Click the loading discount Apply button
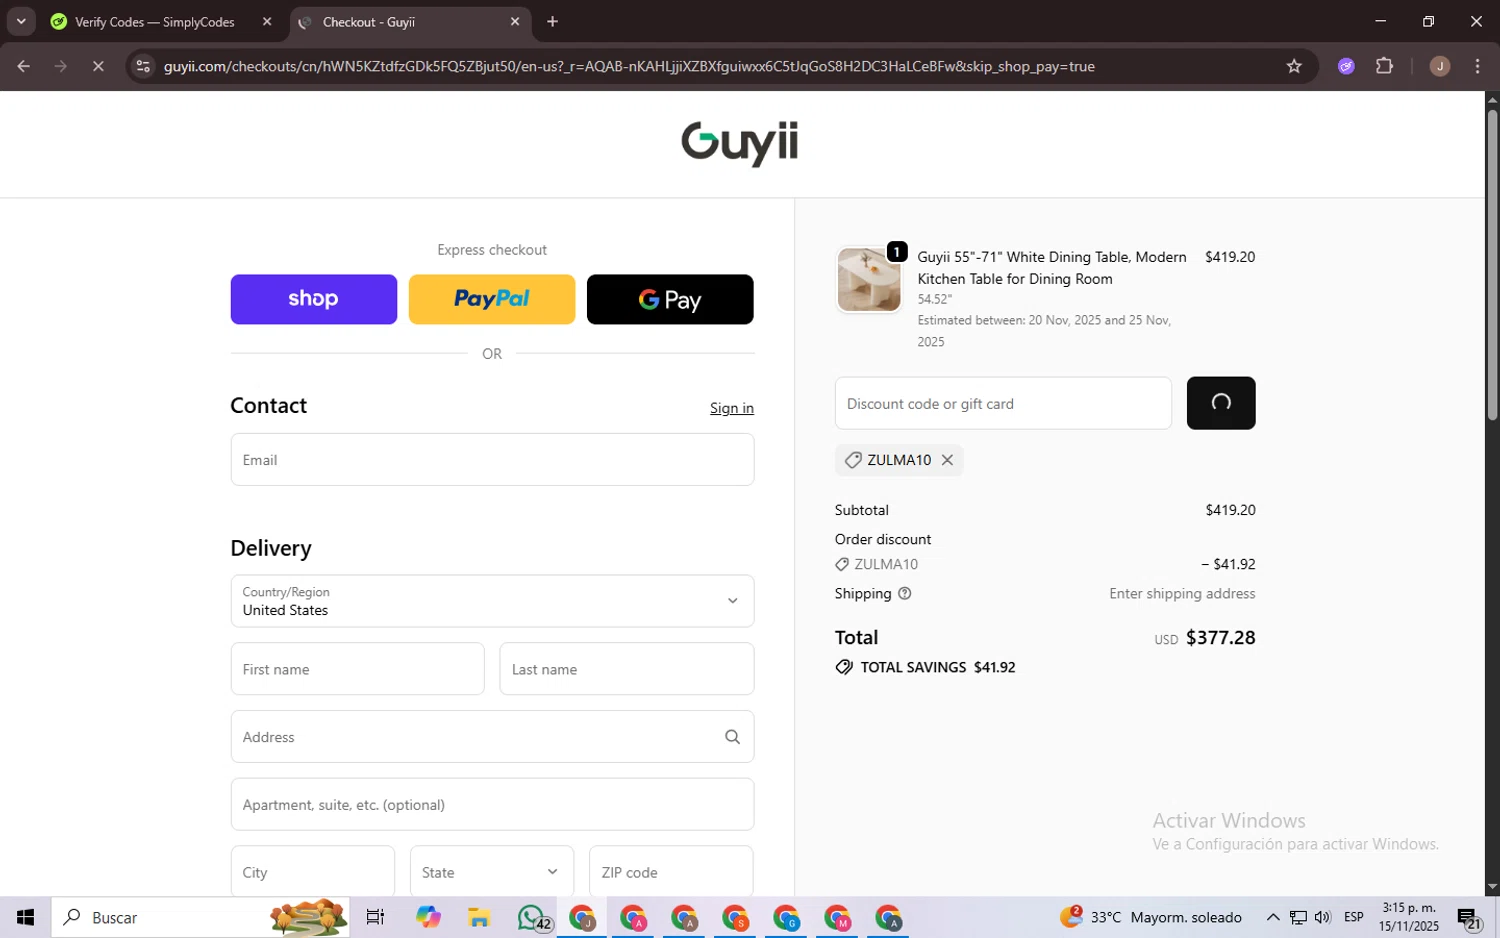 [x=1221, y=403]
